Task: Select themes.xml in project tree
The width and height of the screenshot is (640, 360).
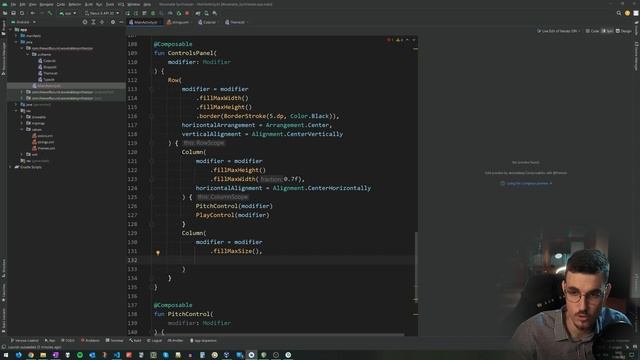Action: 43,148
